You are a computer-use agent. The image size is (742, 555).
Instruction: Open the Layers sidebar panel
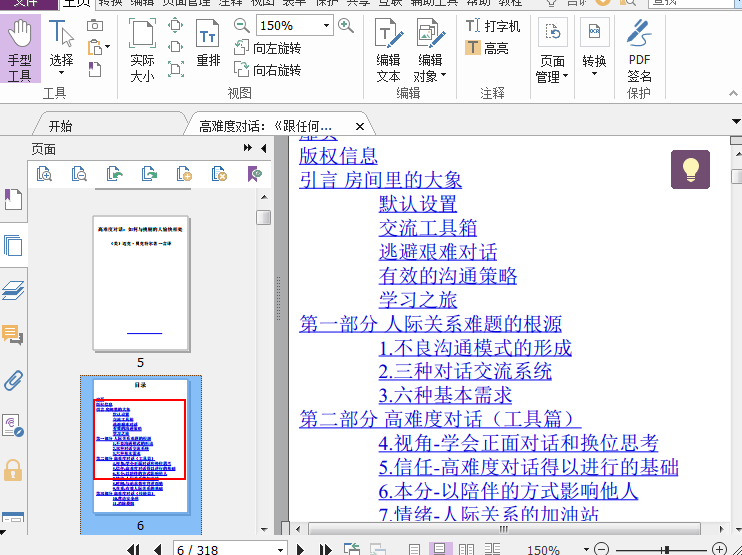point(13,290)
